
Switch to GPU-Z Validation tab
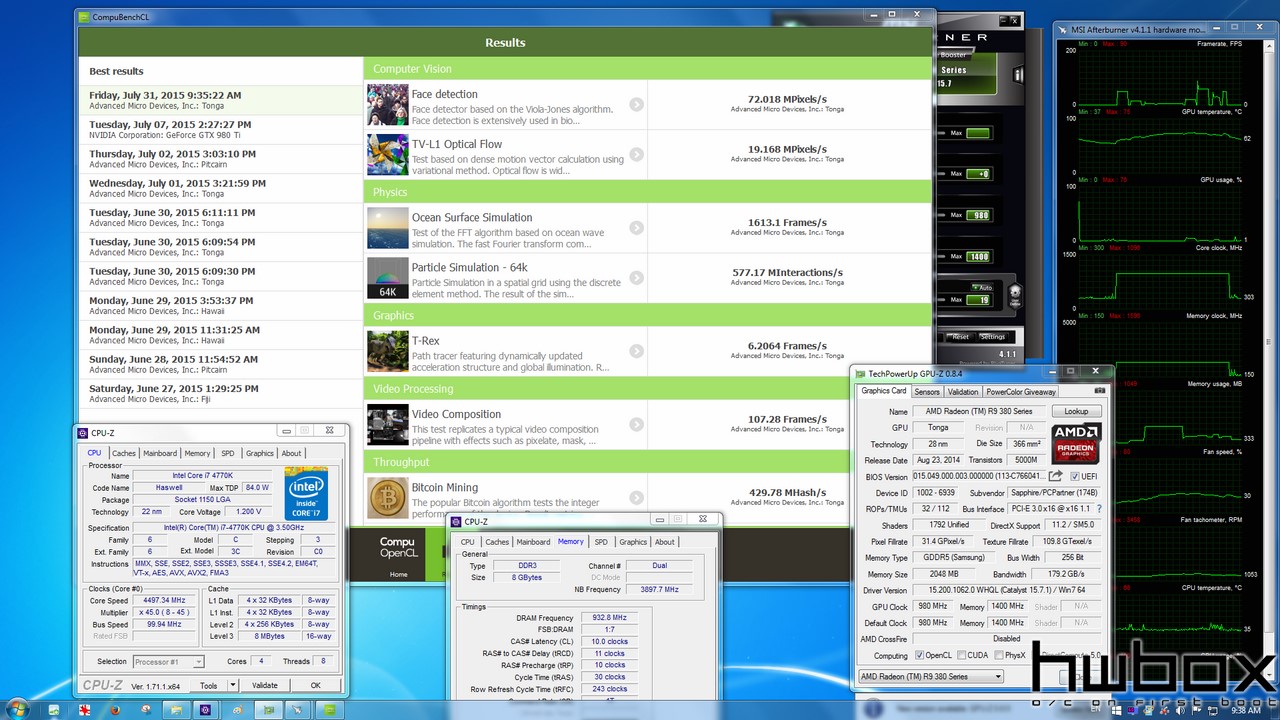962,392
